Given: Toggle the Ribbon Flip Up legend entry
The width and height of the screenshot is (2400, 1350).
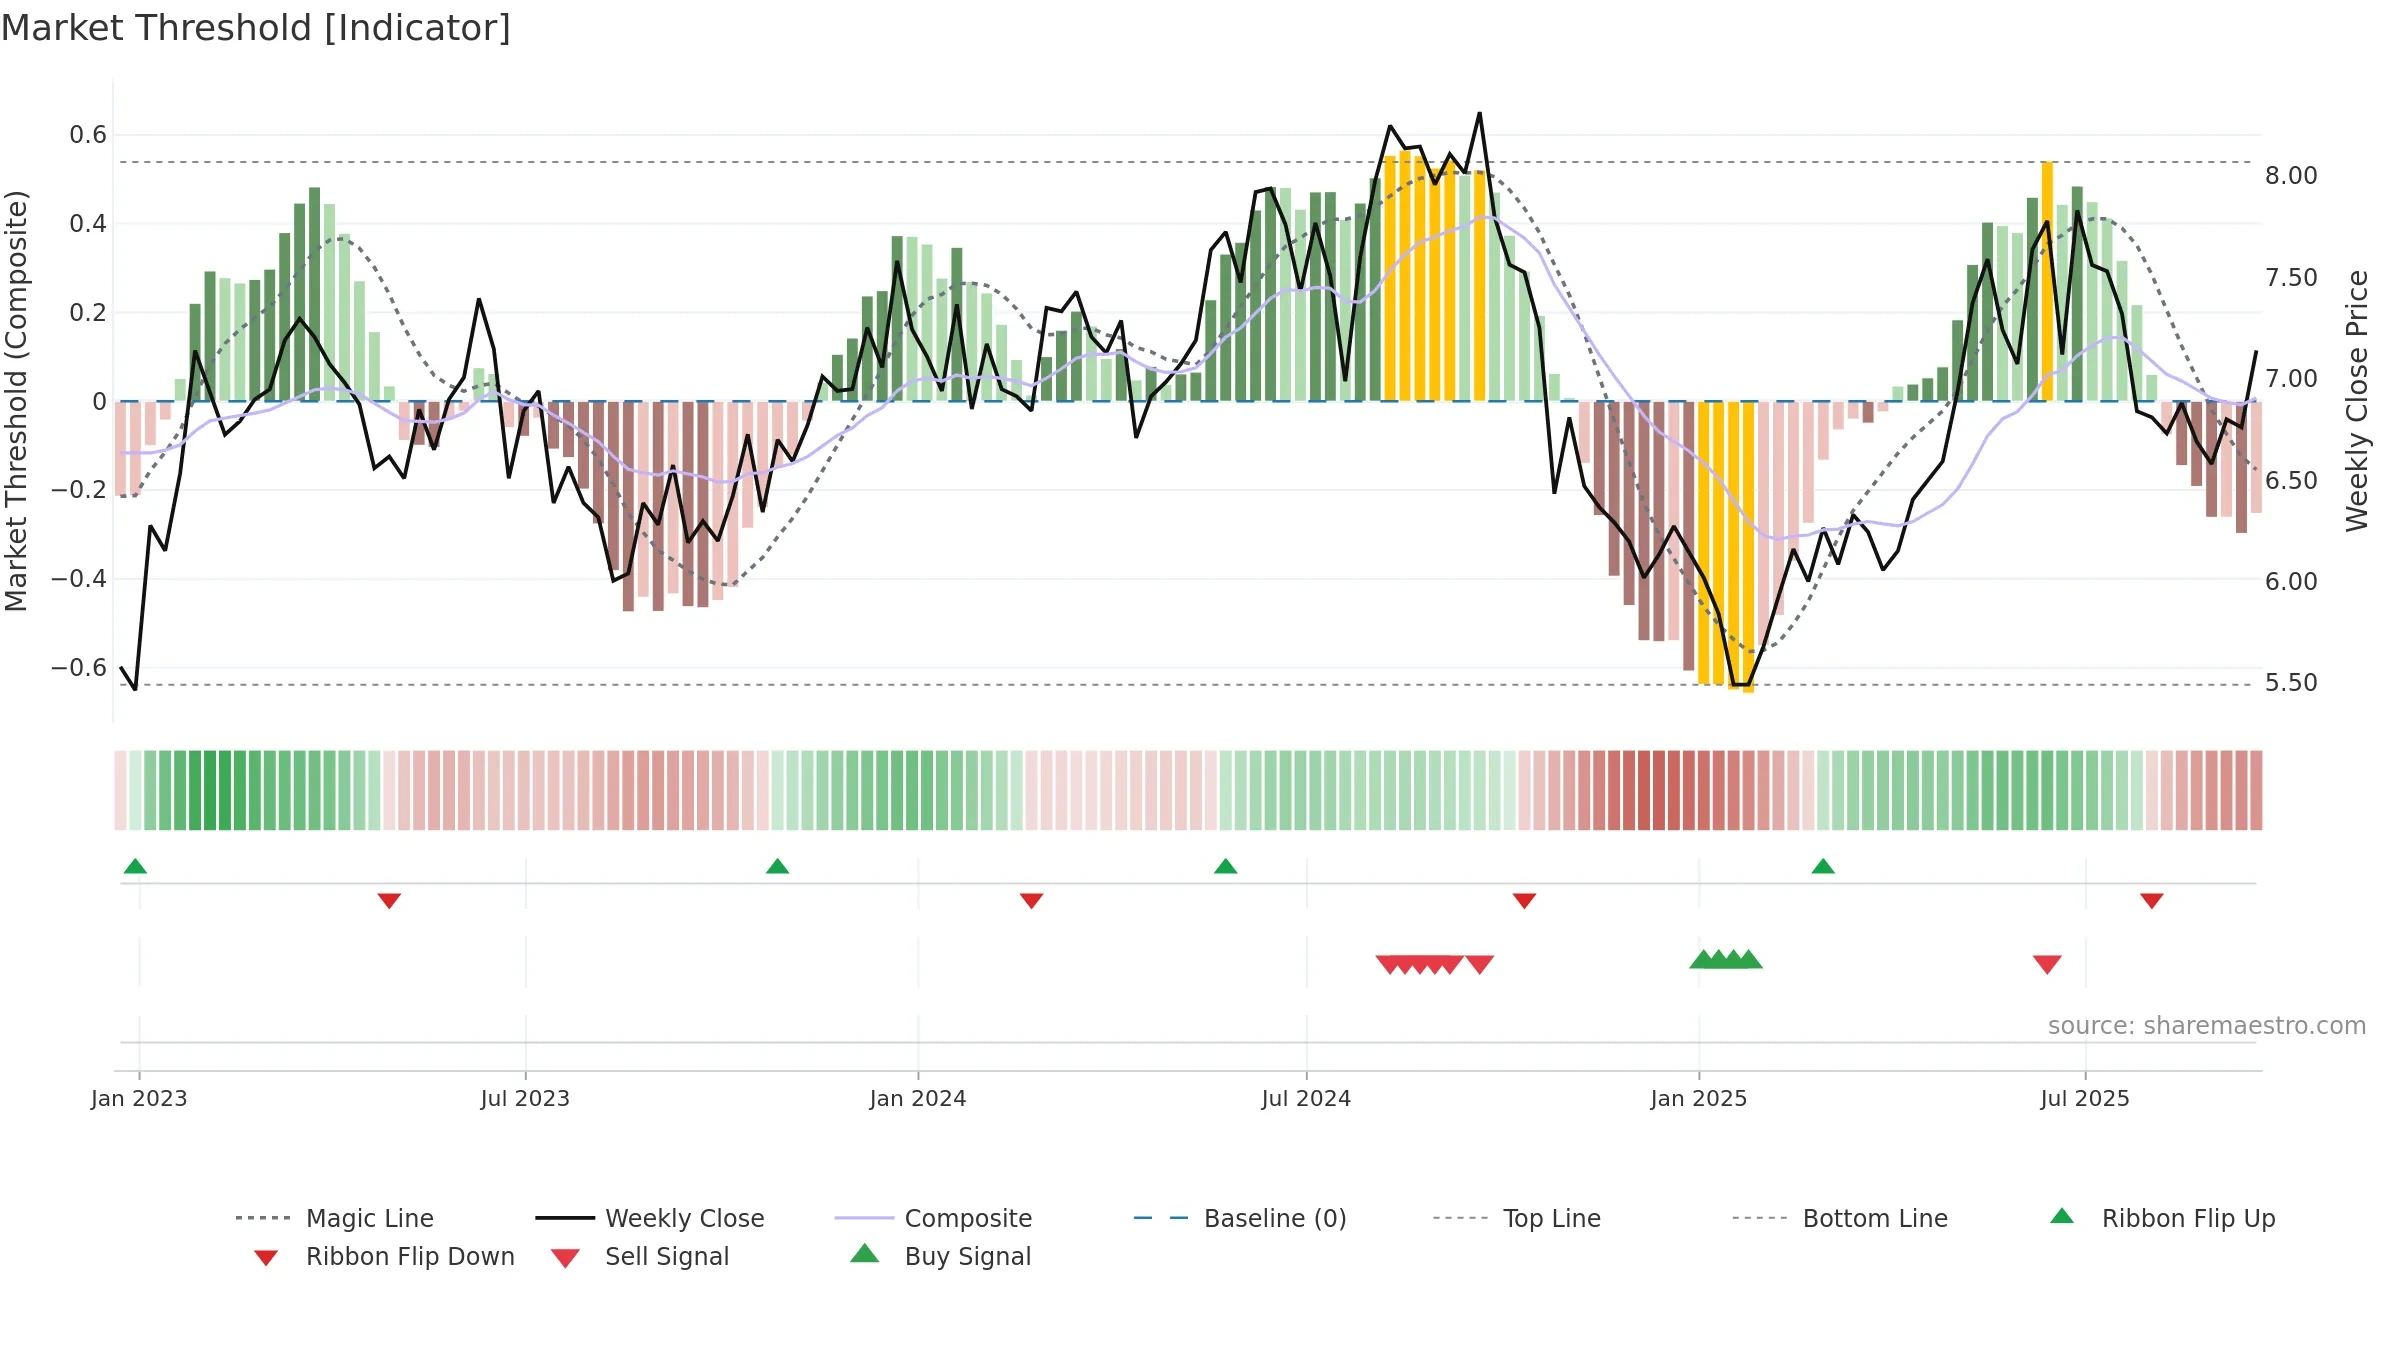Looking at the screenshot, I should coord(2162,1218).
